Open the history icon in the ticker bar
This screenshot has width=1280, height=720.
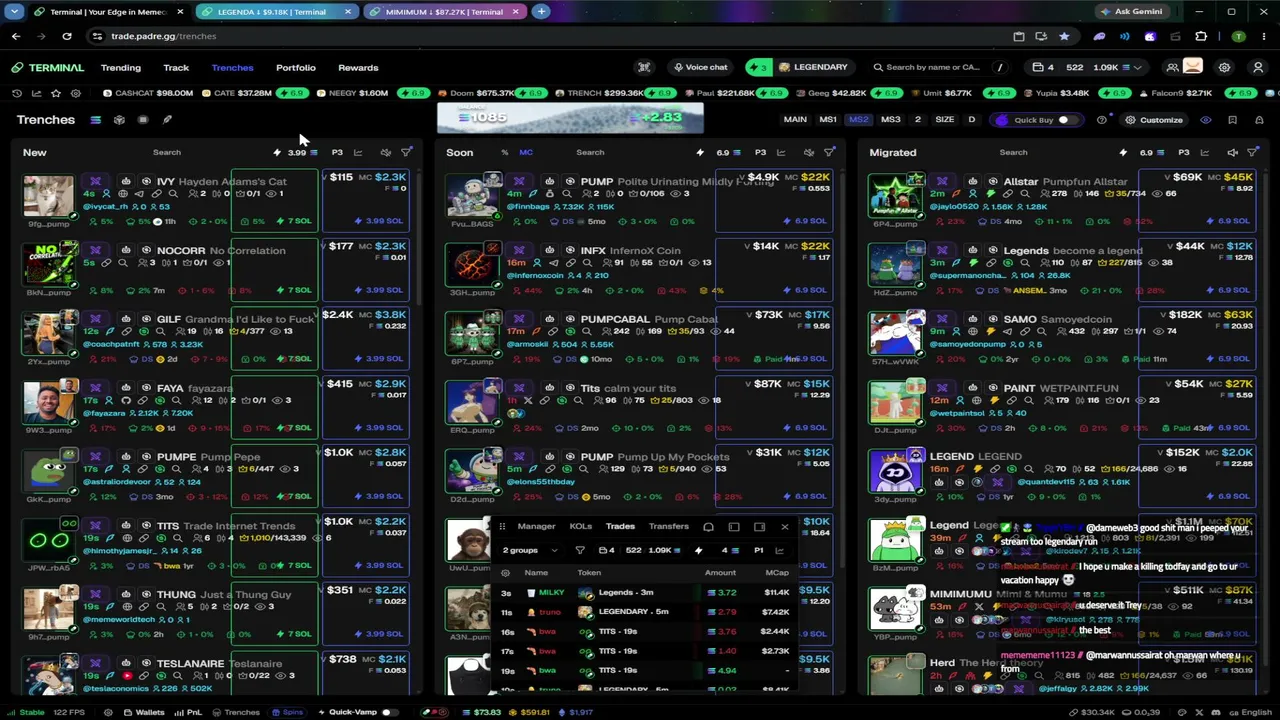point(17,93)
